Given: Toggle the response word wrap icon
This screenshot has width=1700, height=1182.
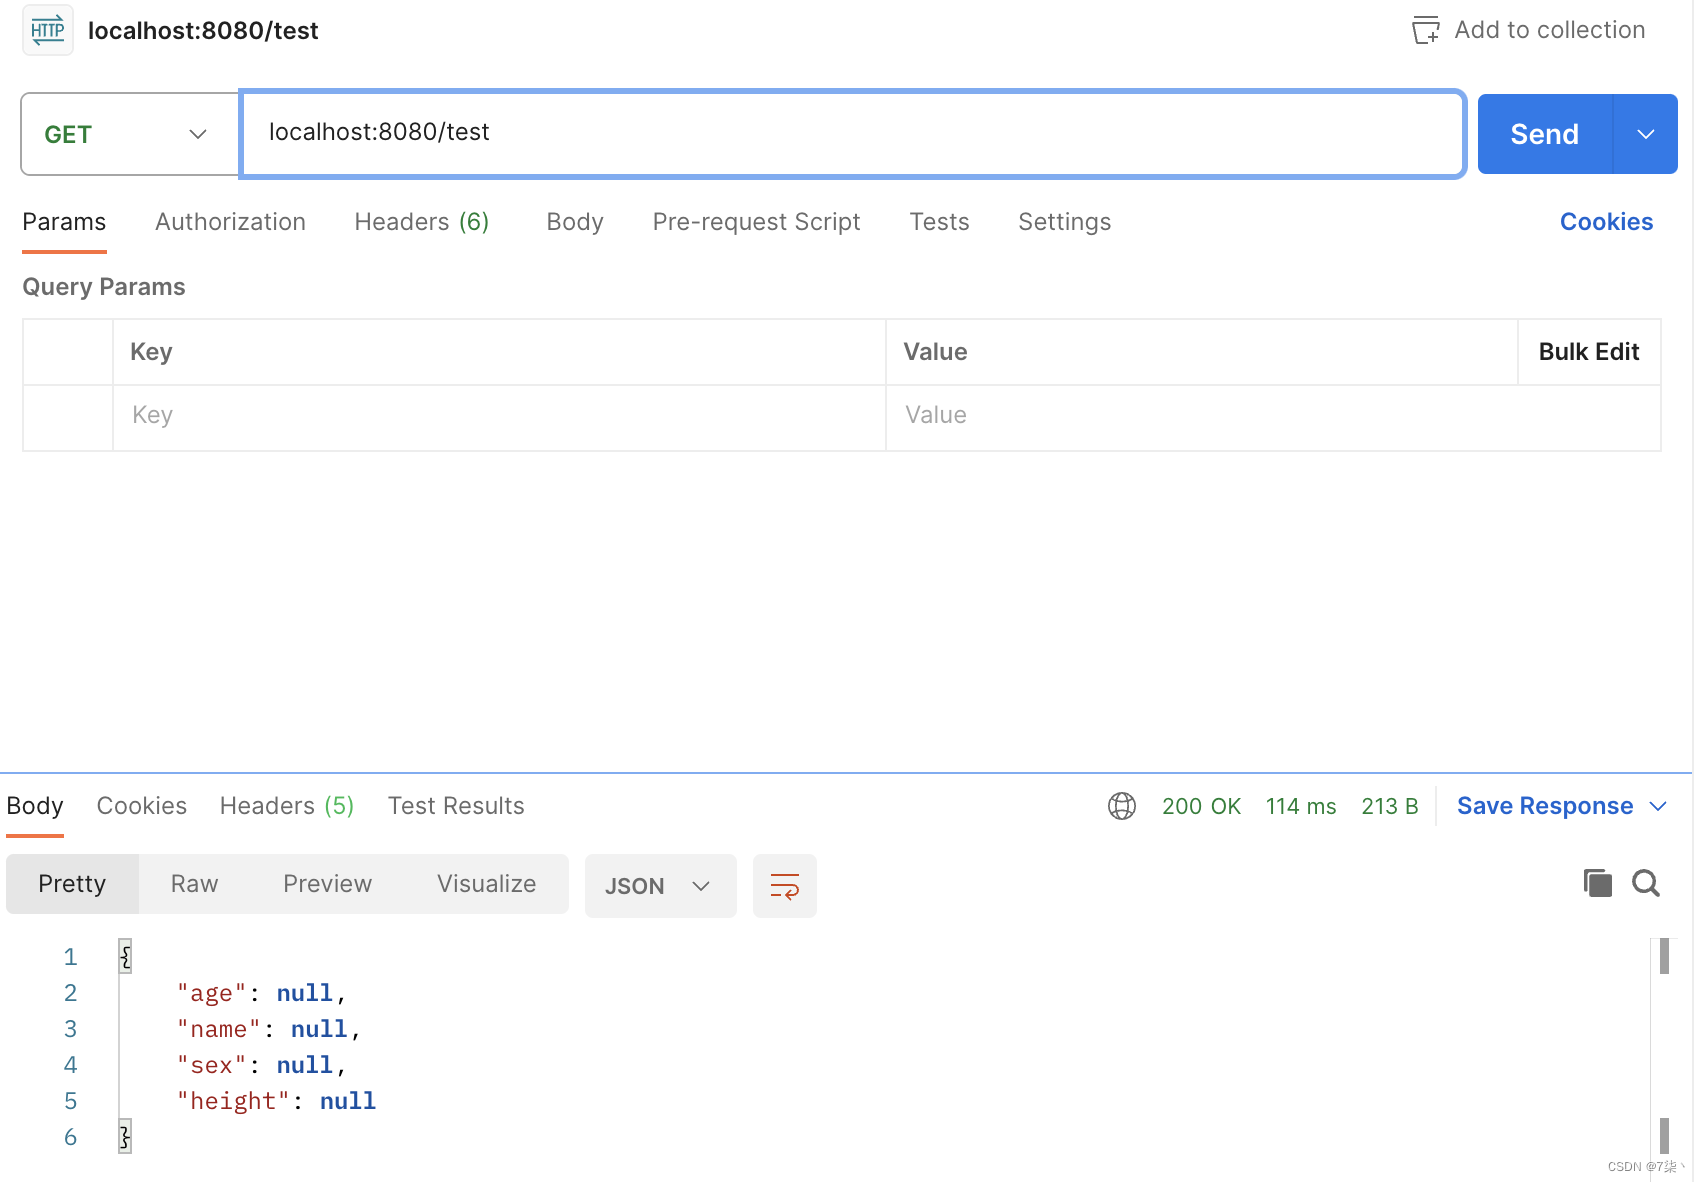Looking at the screenshot, I should [x=785, y=886].
